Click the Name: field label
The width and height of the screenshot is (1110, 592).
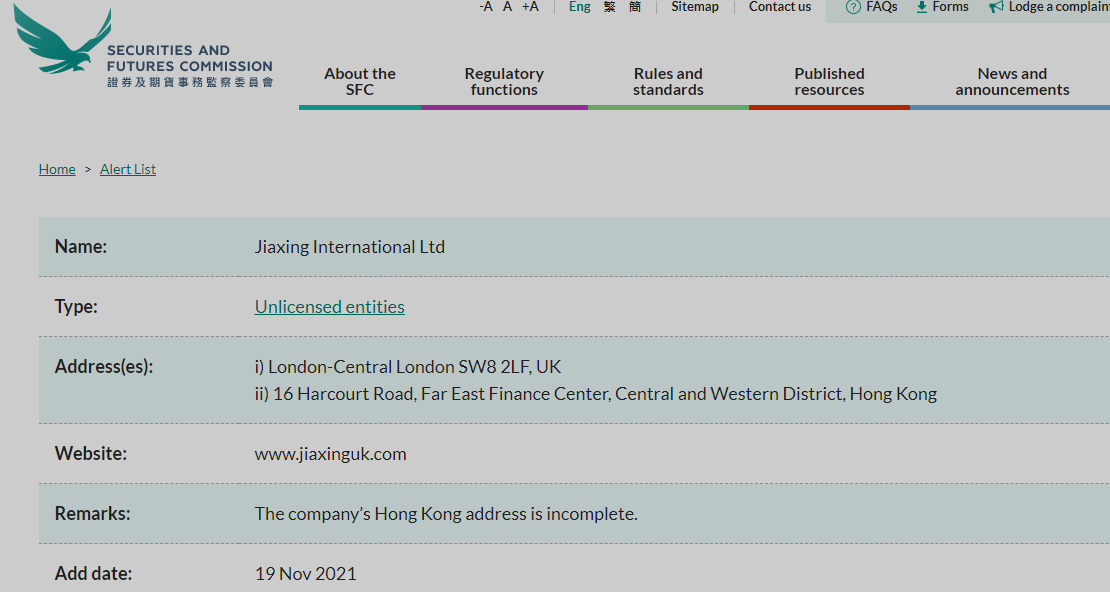click(x=81, y=246)
